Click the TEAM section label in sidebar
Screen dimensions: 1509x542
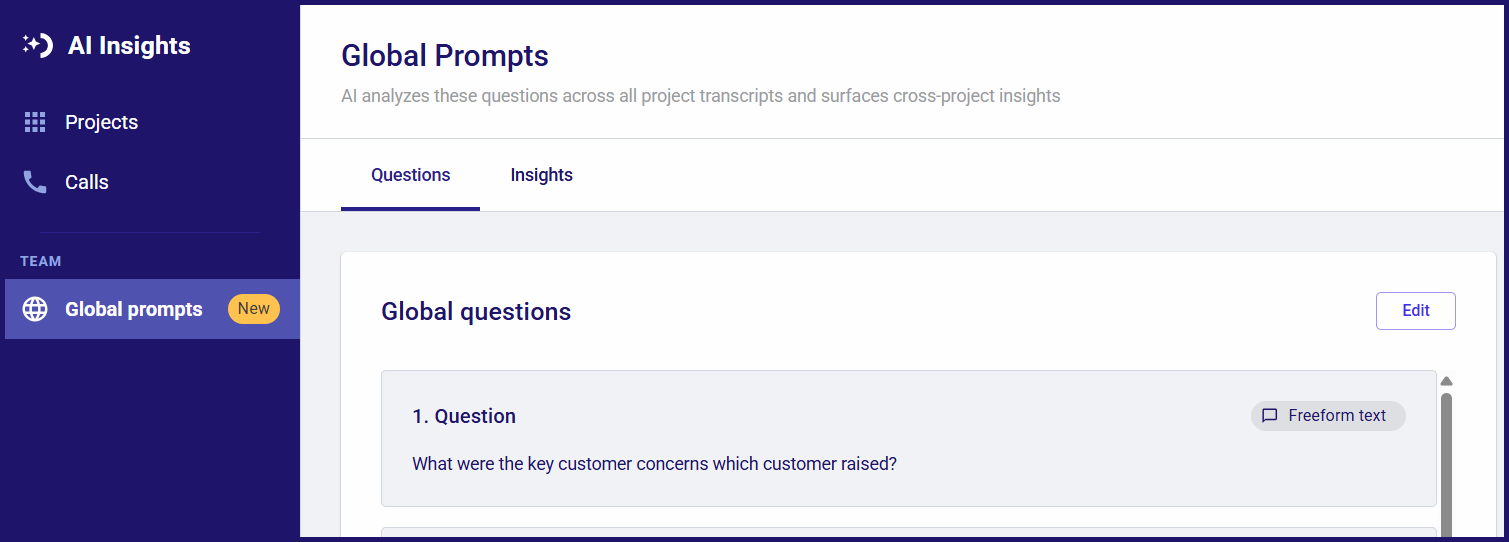(x=41, y=261)
